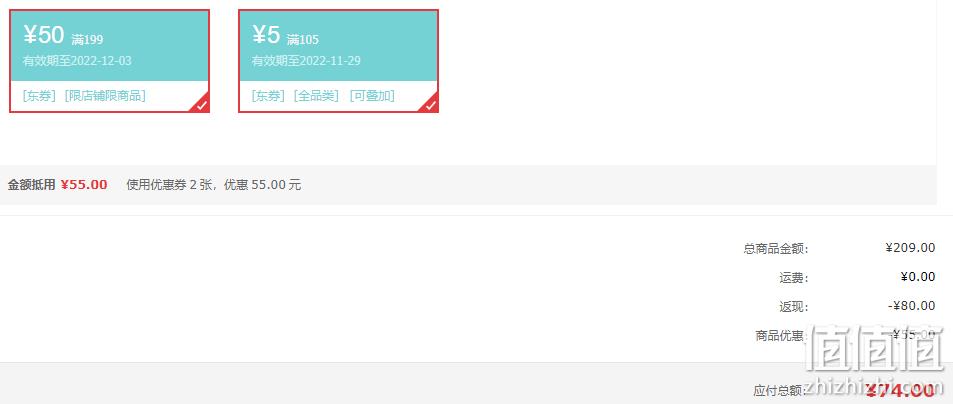Click the zhizhizhi.com watermark text
The image size is (953, 404).
pos(874,388)
